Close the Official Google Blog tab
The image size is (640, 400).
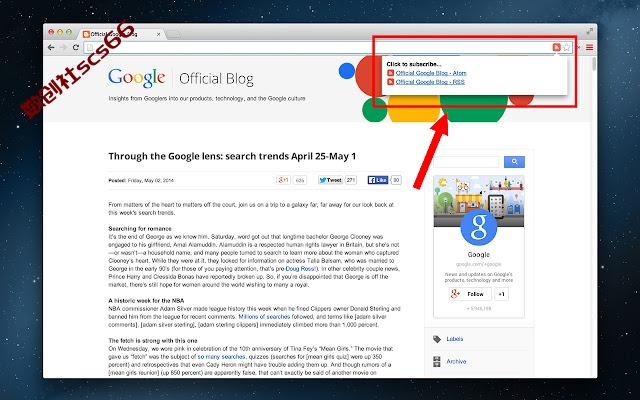coord(158,34)
